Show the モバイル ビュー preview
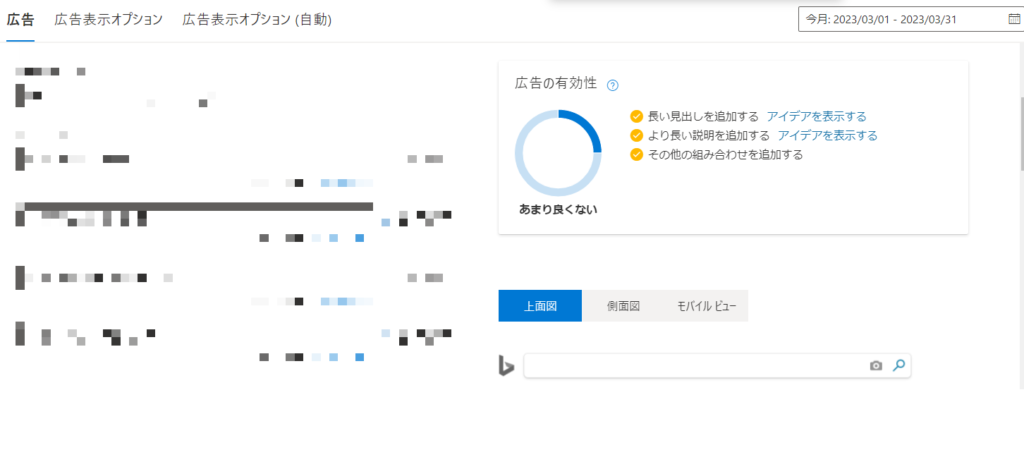Image resolution: width=1024 pixels, height=457 pixels. 706,306
